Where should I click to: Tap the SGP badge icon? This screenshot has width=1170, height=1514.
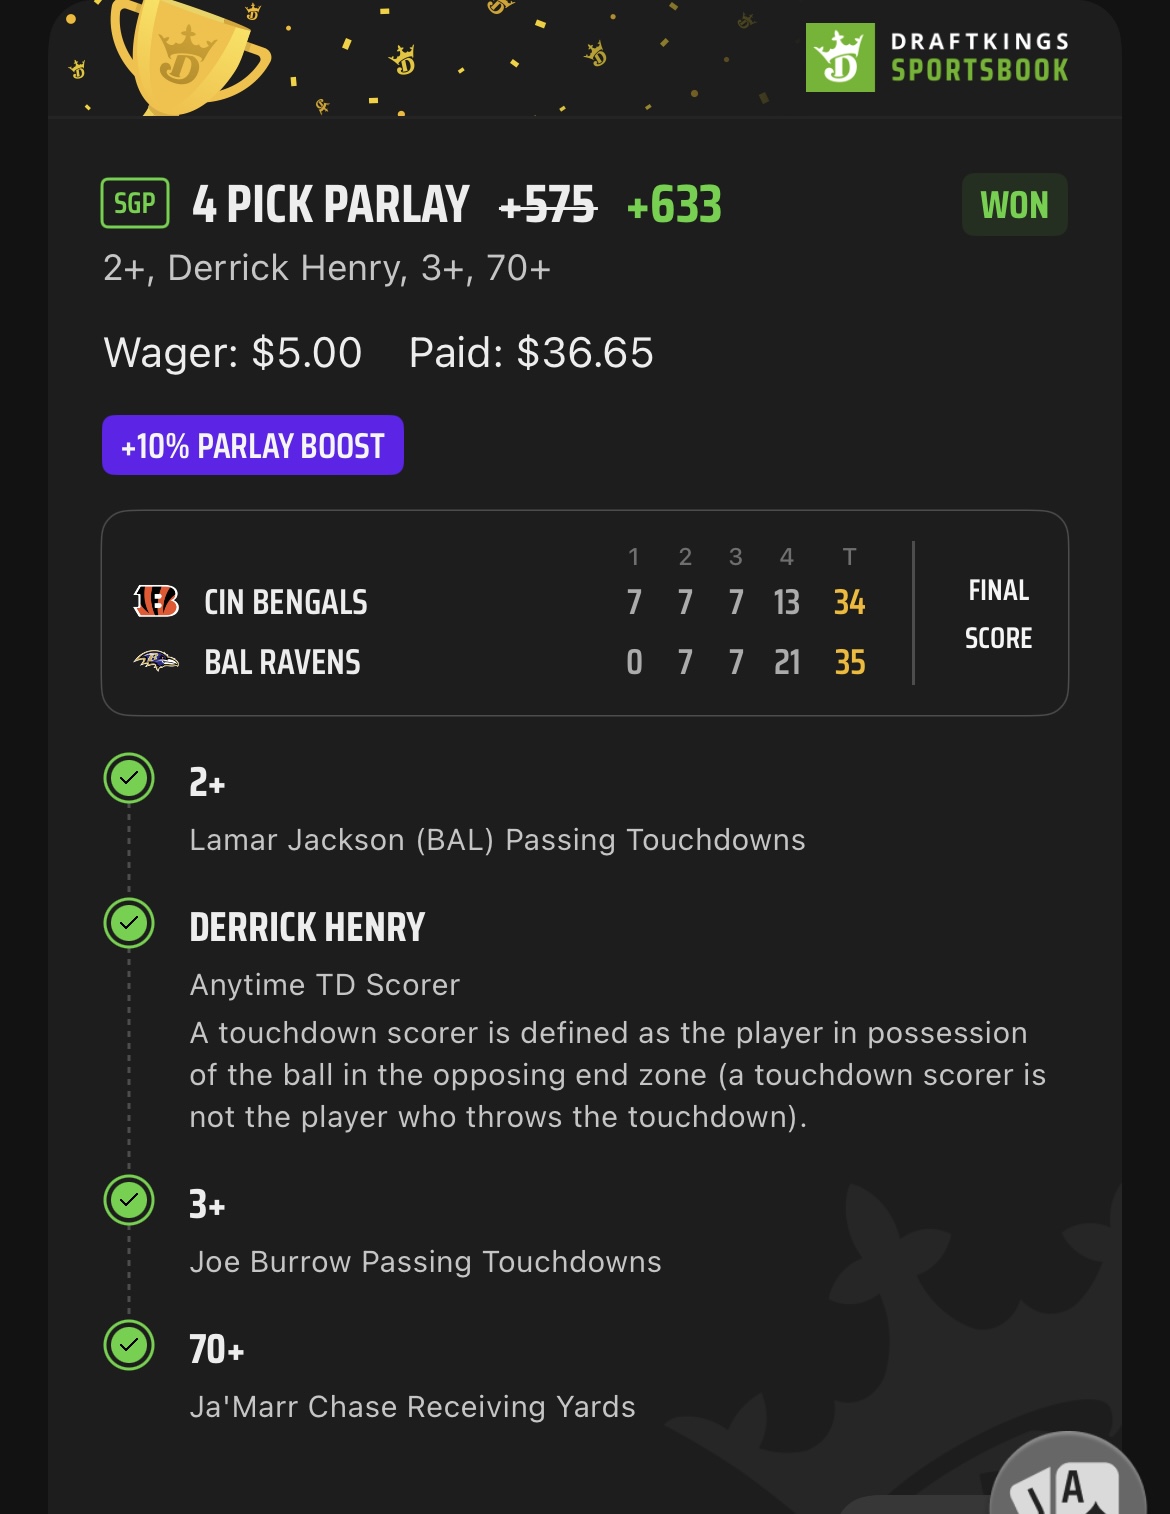click(x=135, y=204)
